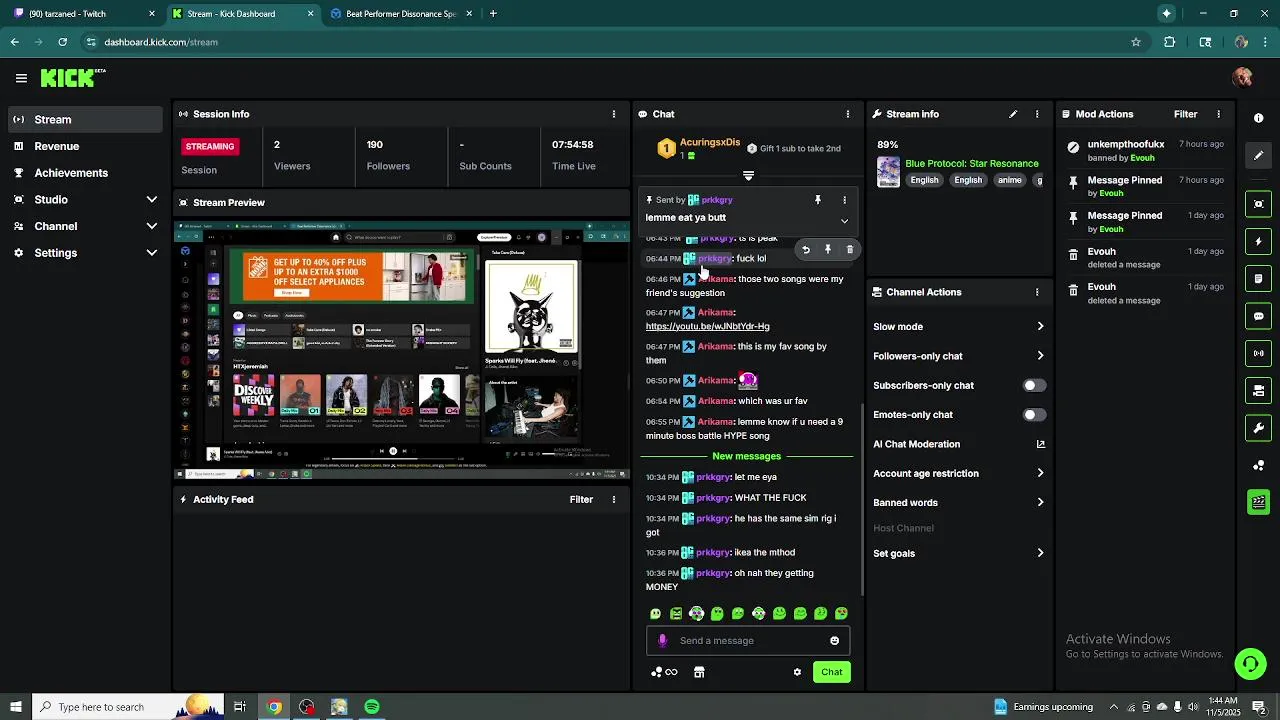The width and height of the screenshot is (1280, 720).
Task: Toggle the pencil edit-layout icon in right sidebar
Action: 1258,155
